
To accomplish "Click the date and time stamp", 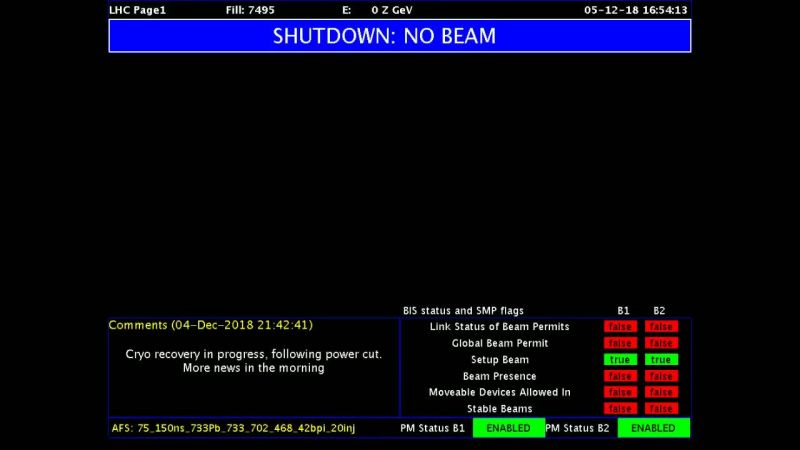I will click(635, 10).
